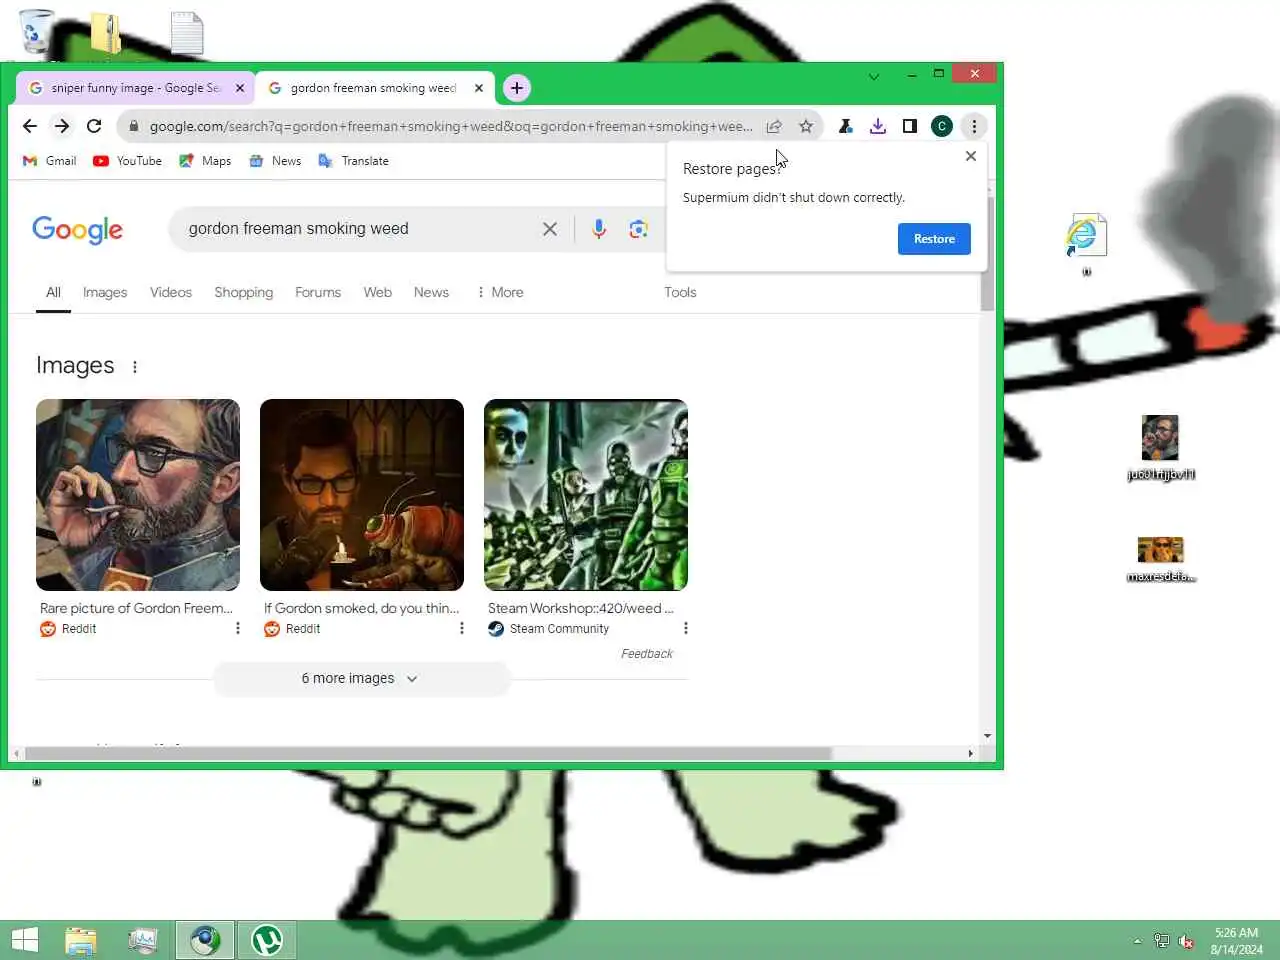Open News bookmark in bookmarks bar
The height and width of the screenshot is (960, 1280).
[275, 161]
